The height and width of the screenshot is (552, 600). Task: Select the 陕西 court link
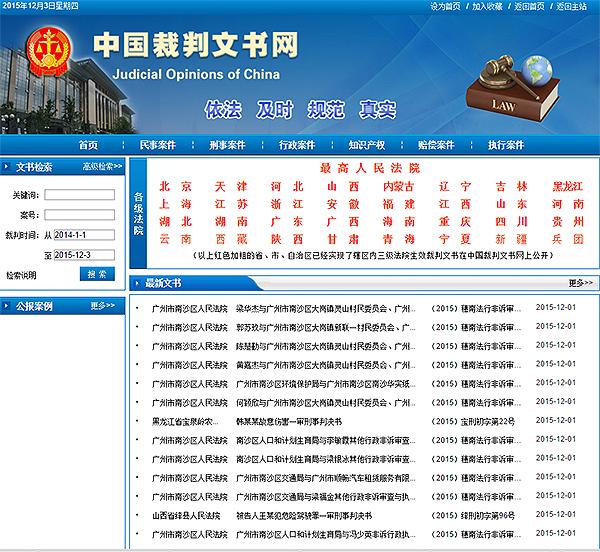287,239
